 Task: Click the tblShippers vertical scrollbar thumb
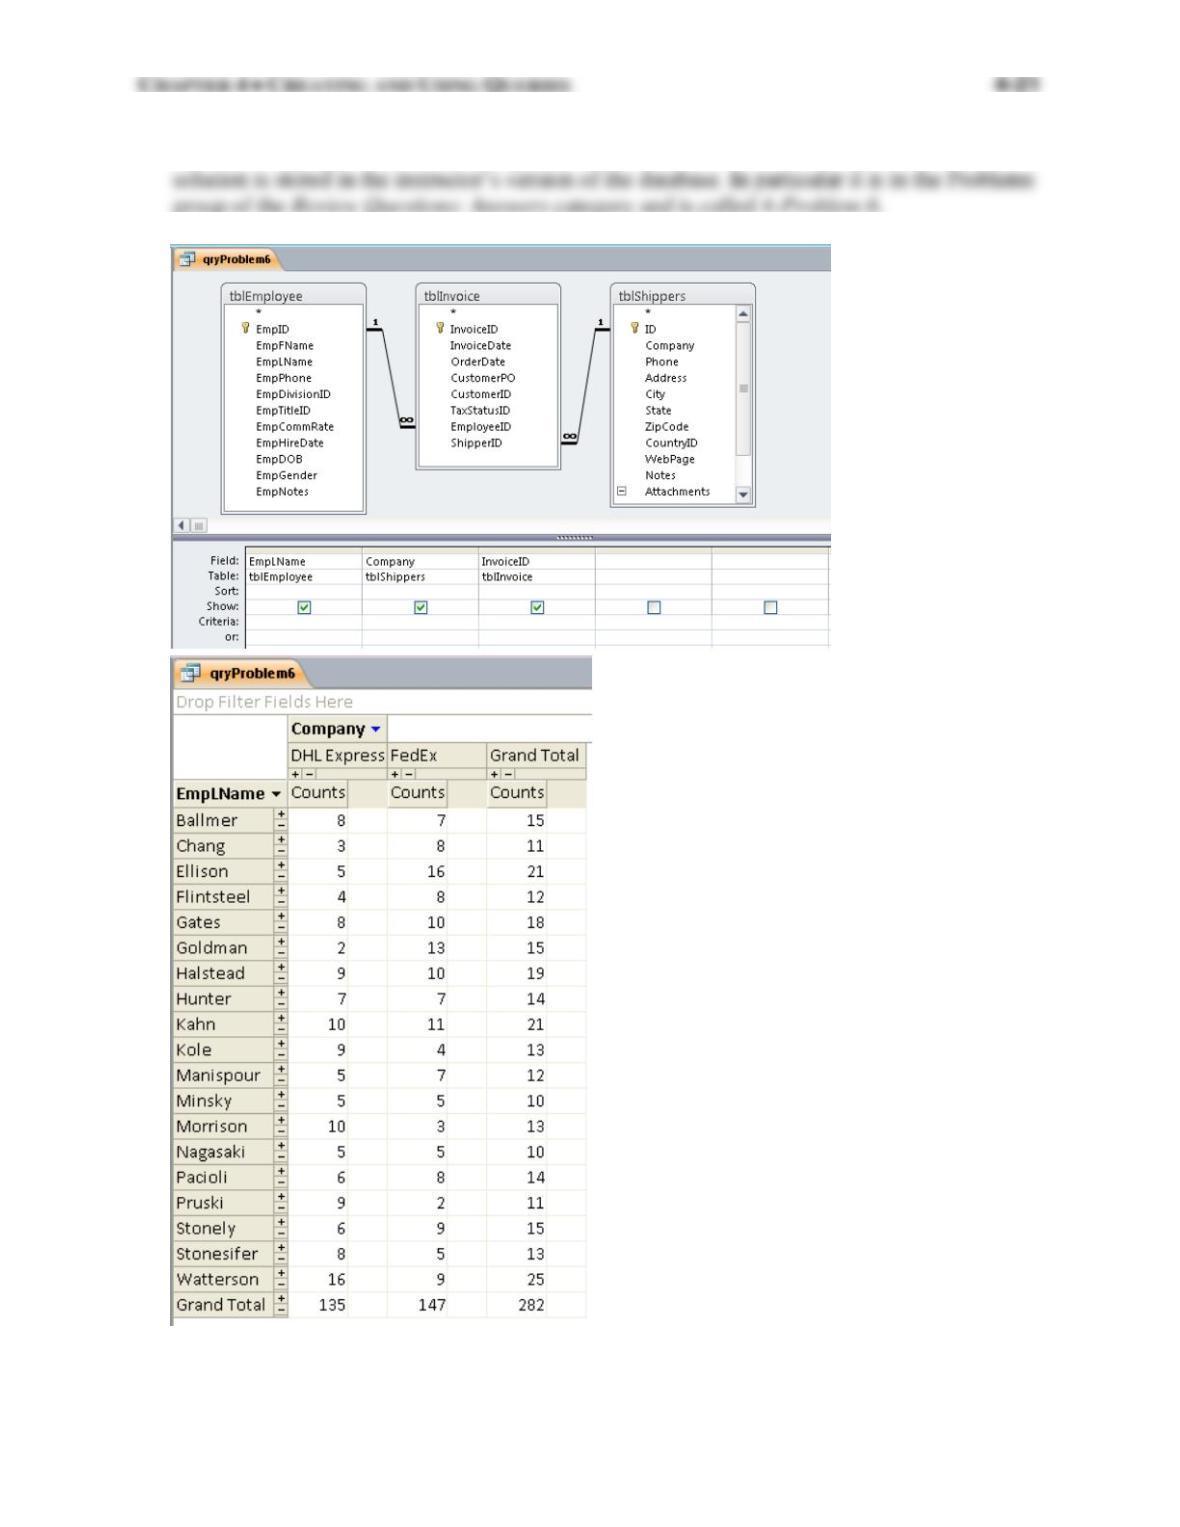click(743, 388)
